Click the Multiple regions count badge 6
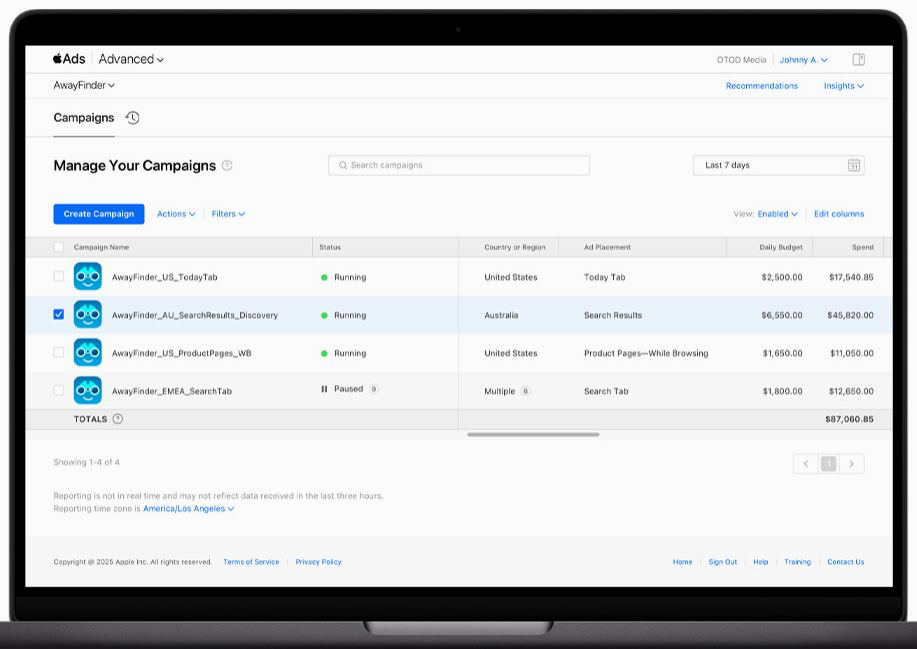 (x=526, y=391)
